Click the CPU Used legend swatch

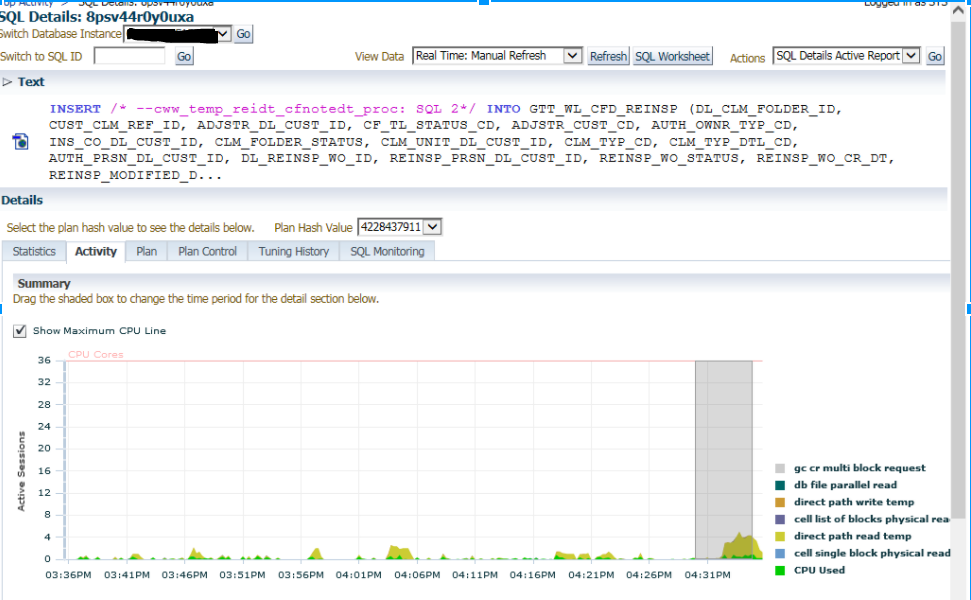(x=780, y=570)
